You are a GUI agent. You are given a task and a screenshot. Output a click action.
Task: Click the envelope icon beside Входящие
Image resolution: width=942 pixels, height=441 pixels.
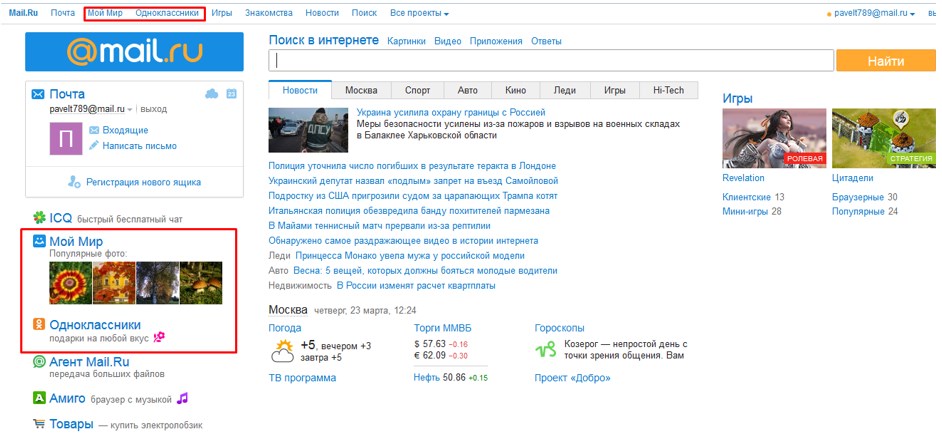[x=94, y=130]
